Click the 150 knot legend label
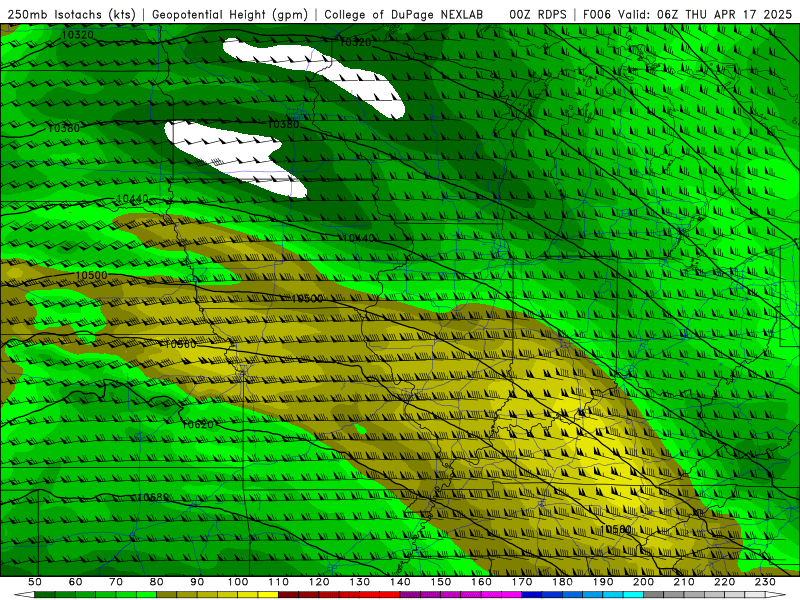The width and height of the screenshot is (800, 600). 441,582
